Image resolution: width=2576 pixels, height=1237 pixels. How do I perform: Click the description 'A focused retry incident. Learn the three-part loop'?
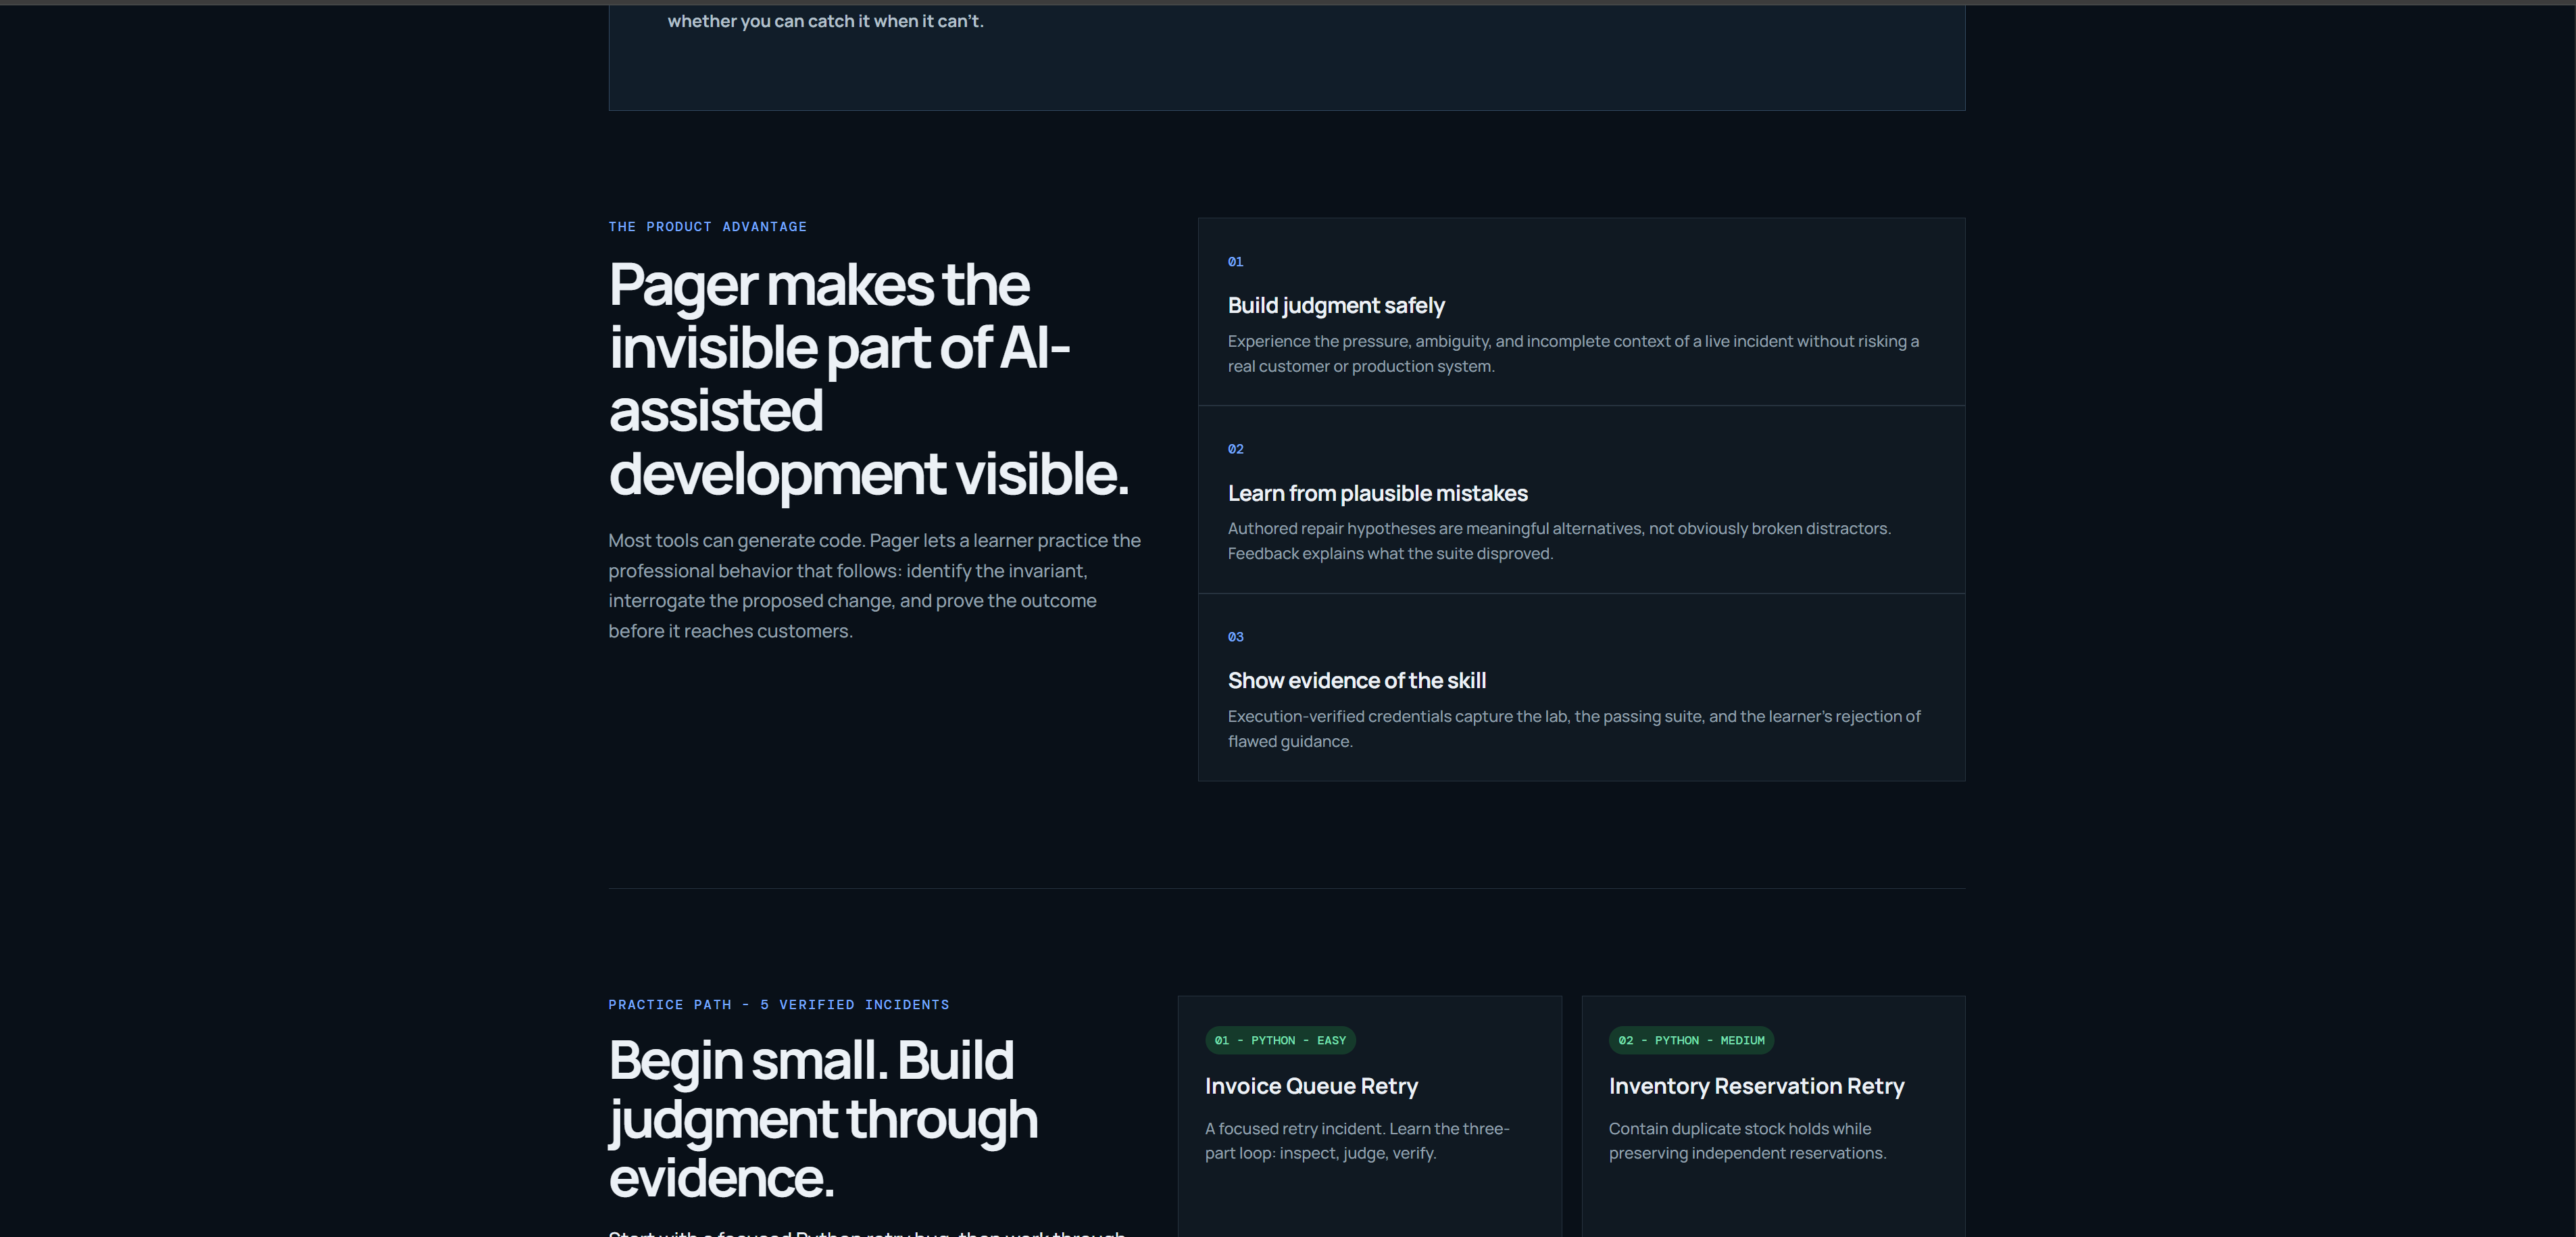click(1357, 1141)
